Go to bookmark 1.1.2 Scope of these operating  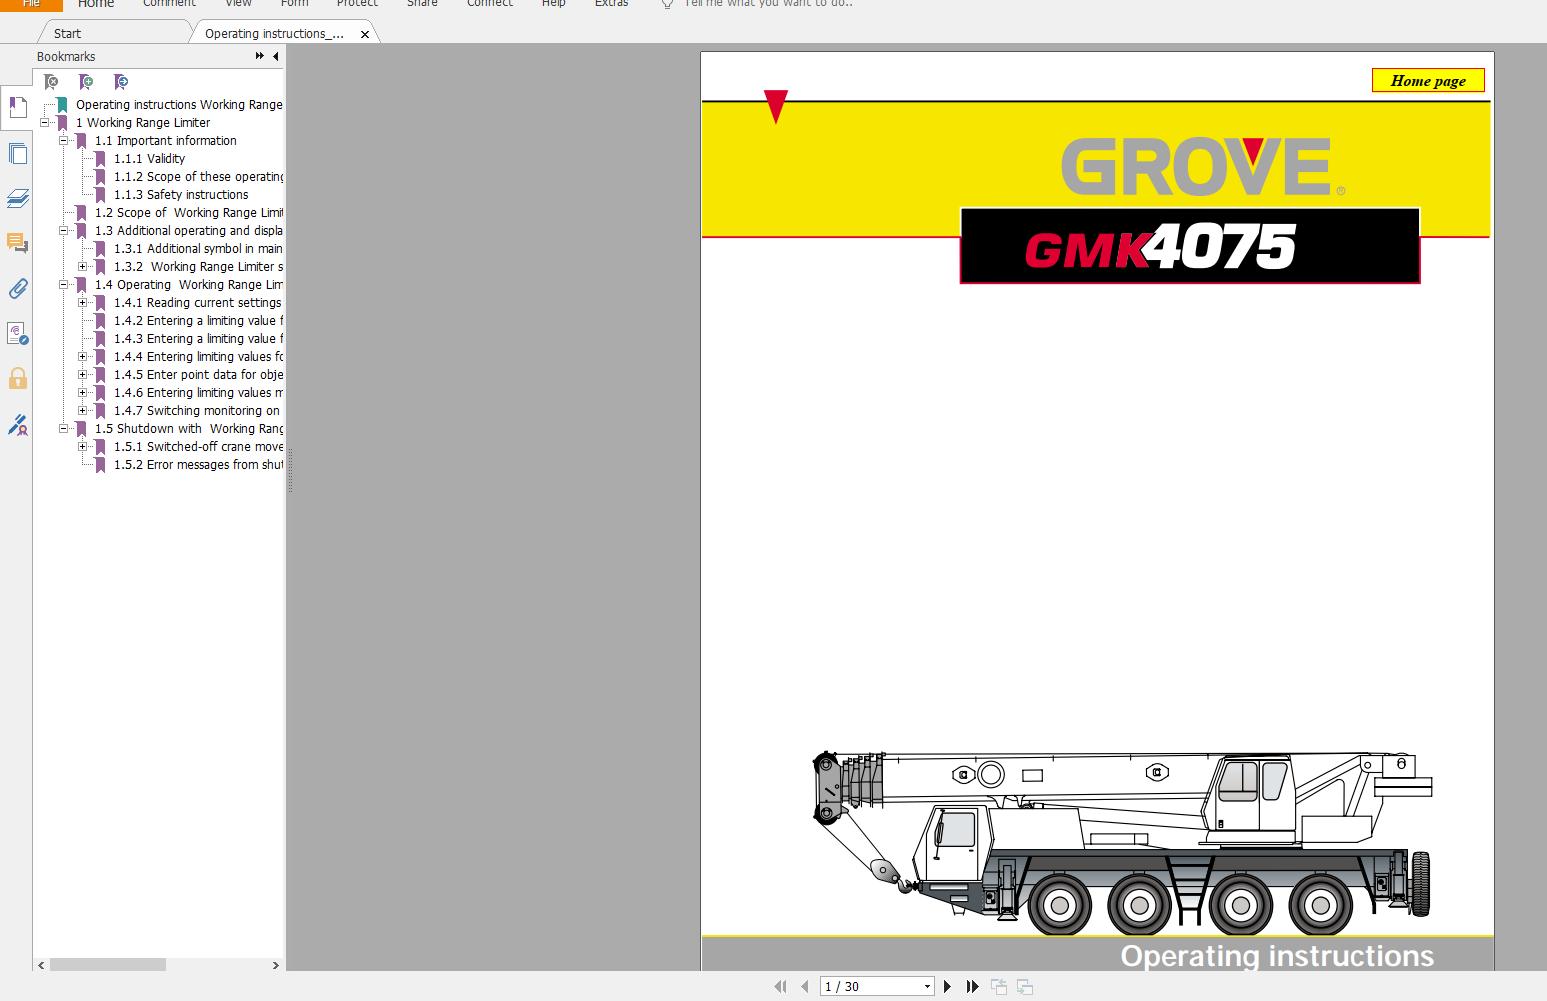[198, 177]
